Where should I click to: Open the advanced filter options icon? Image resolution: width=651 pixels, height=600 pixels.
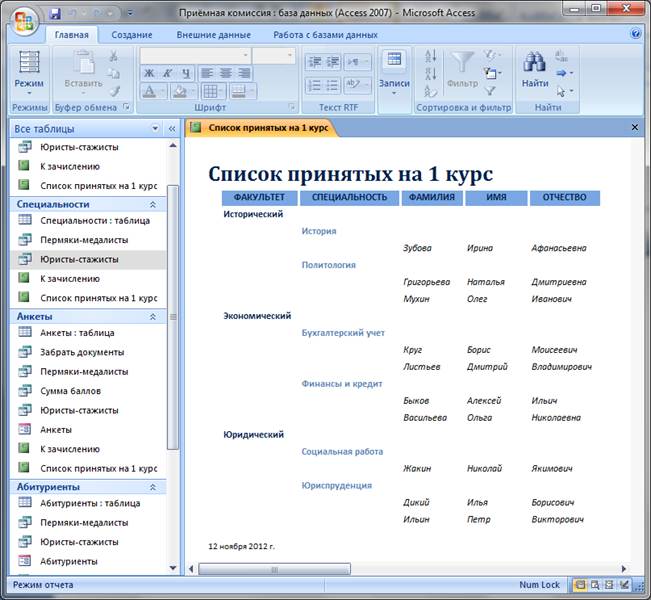[x=492, y=73]
